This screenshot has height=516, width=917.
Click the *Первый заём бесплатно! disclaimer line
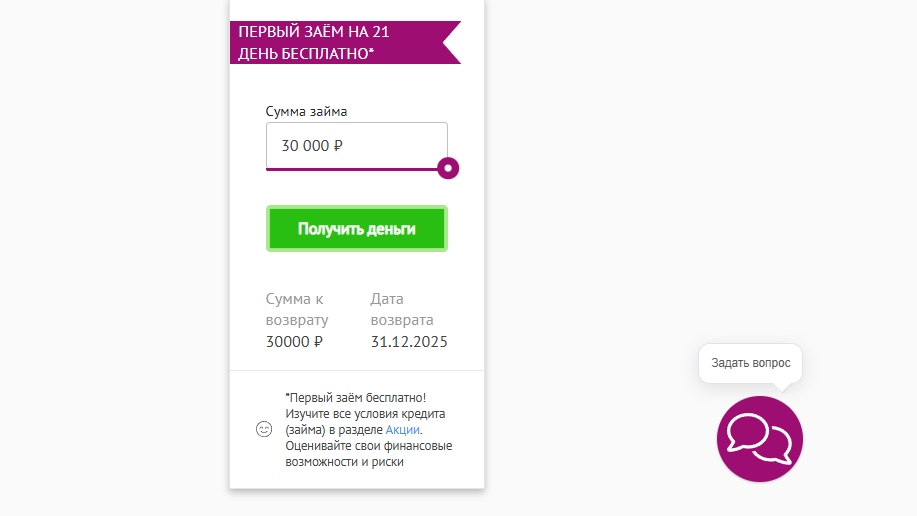tap(356, 397)
